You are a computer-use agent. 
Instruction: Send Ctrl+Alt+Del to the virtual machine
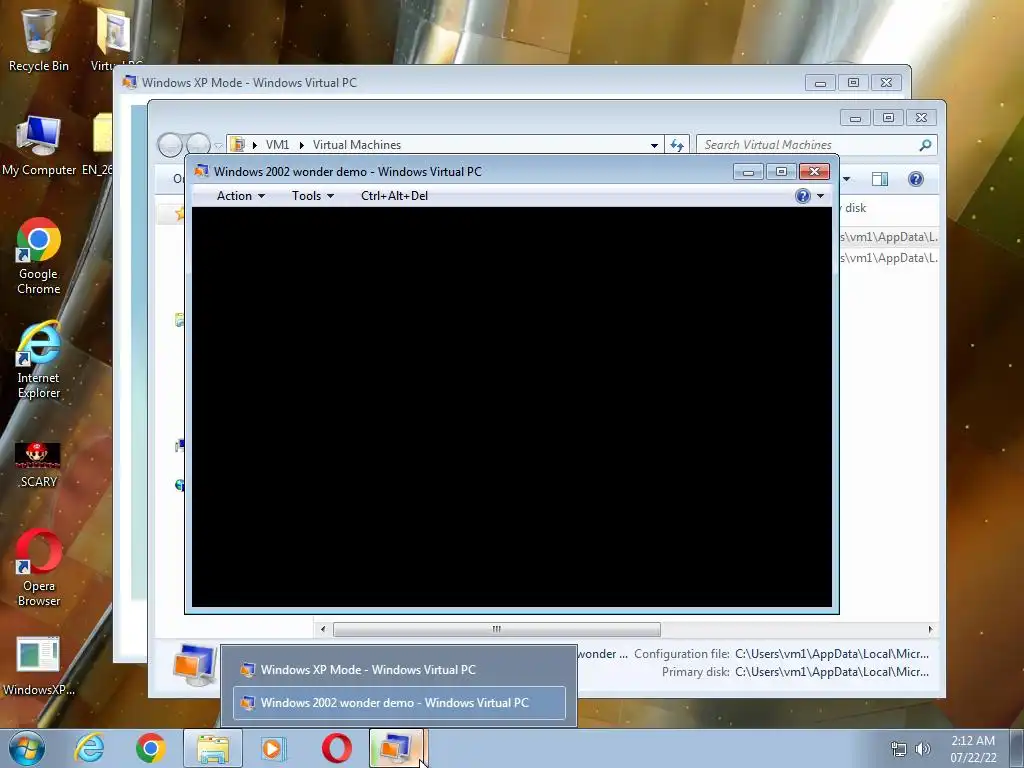click(x=394, y=196)
